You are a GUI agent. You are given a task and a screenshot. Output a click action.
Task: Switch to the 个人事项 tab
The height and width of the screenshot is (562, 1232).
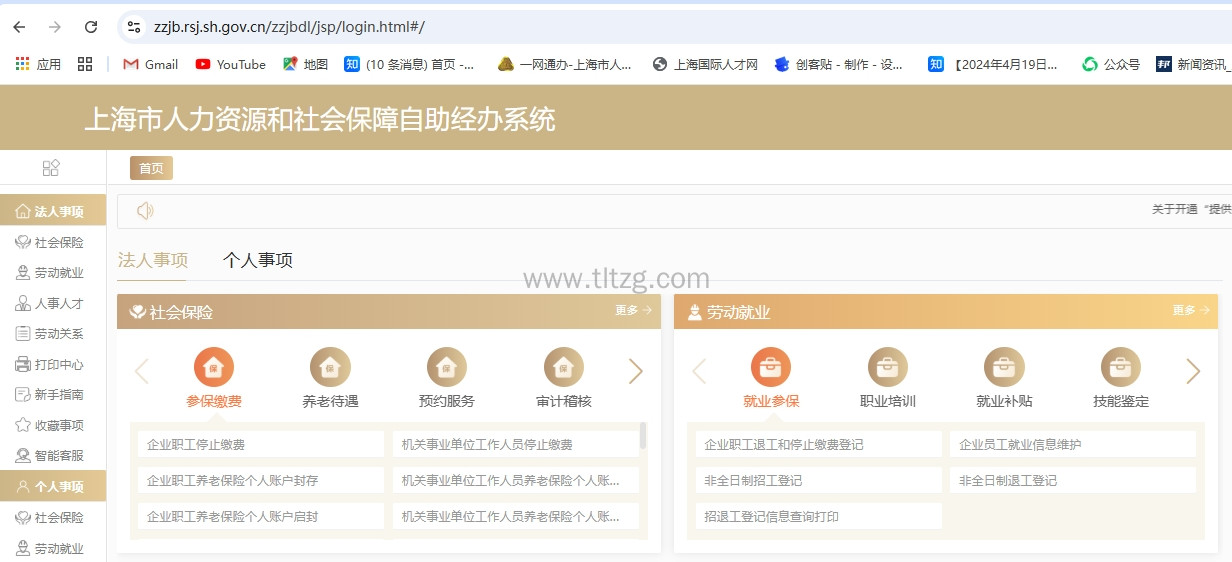tap(258, 261)
